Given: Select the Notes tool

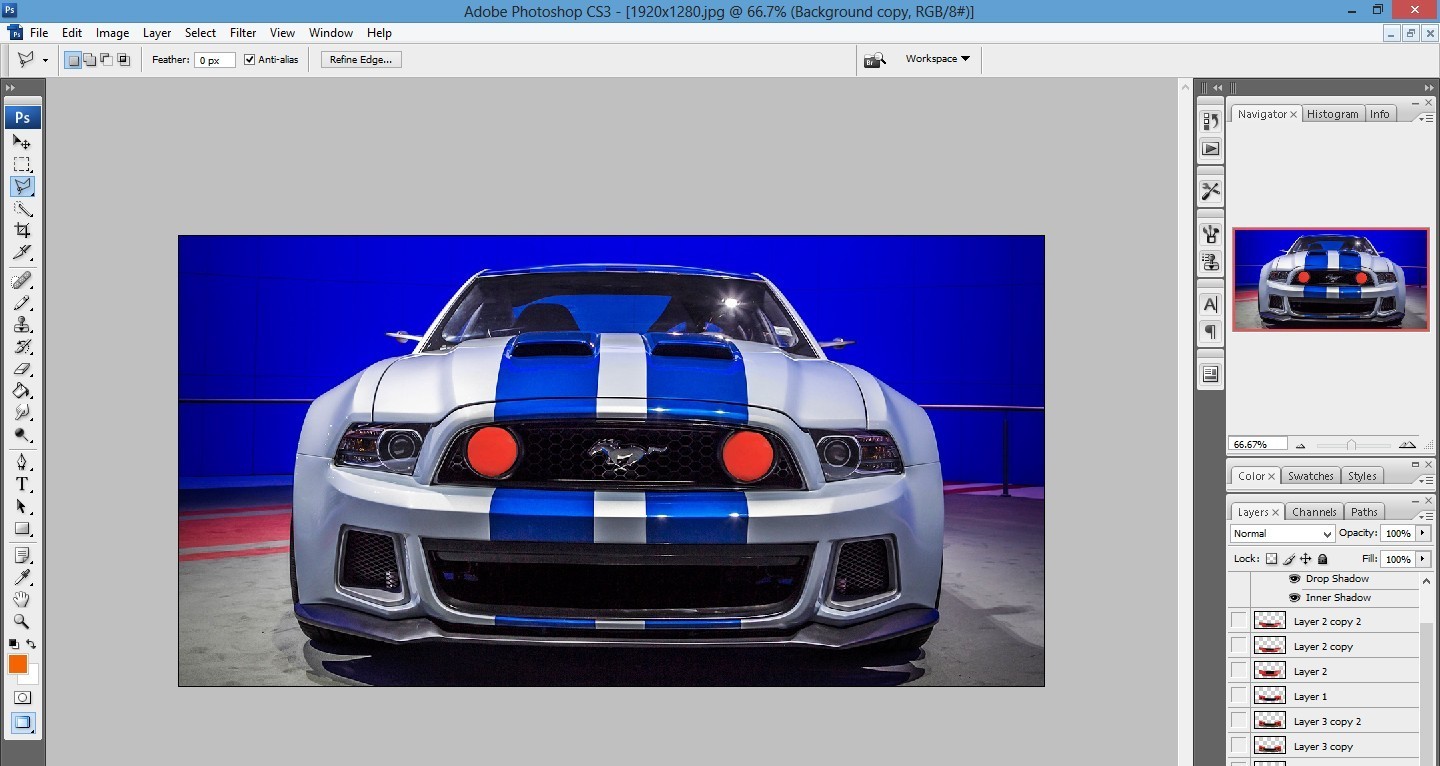Looking at the screenshot, I should pyautogui.click(x=22, y=555).
